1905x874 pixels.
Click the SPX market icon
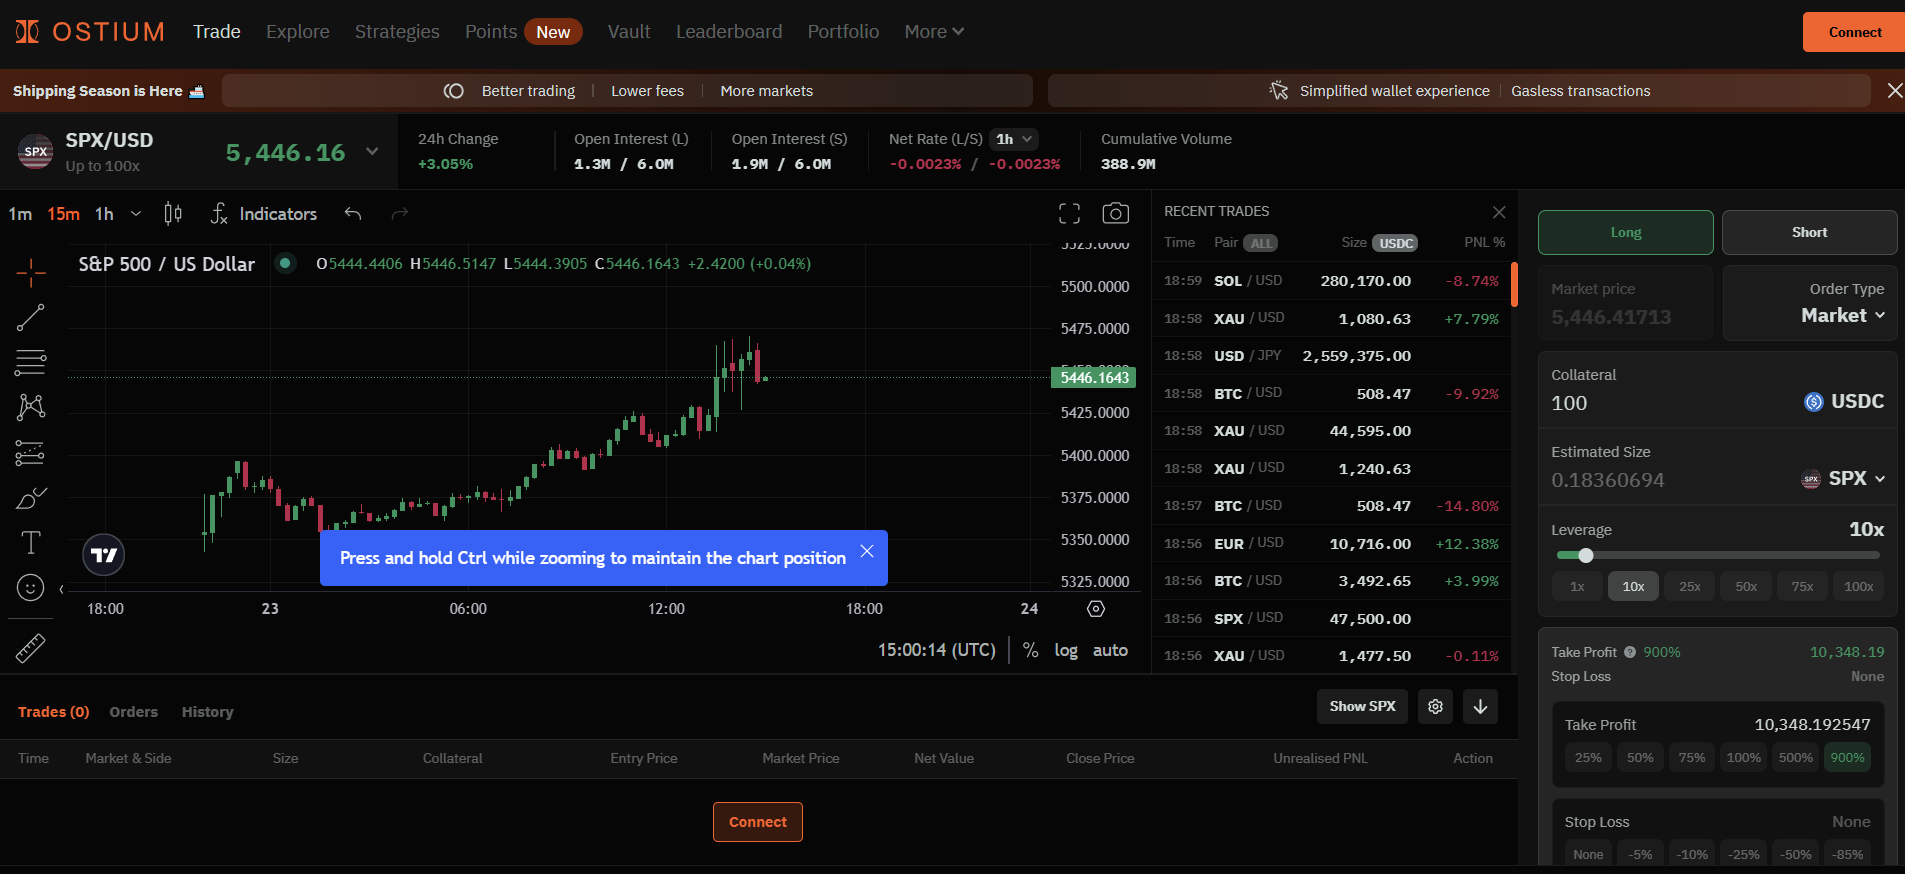pyautogui.click(x=36, y=152)
